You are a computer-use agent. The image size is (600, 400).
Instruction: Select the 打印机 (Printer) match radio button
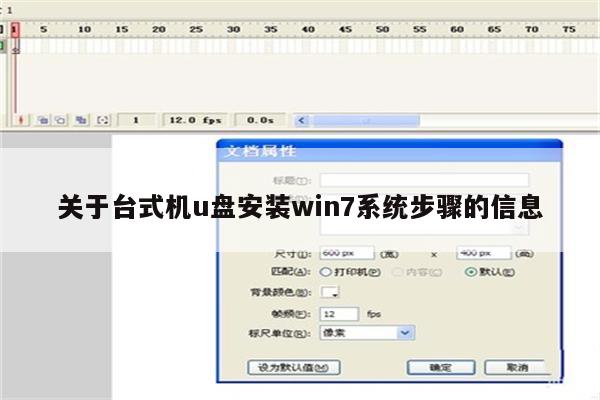click(x=326, y=272)
